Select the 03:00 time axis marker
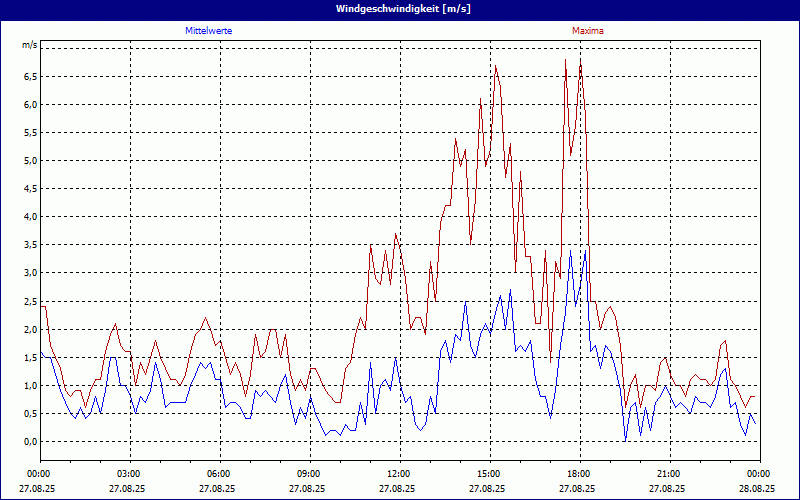Viewport: 800px width, 500px height. (129, 474)
